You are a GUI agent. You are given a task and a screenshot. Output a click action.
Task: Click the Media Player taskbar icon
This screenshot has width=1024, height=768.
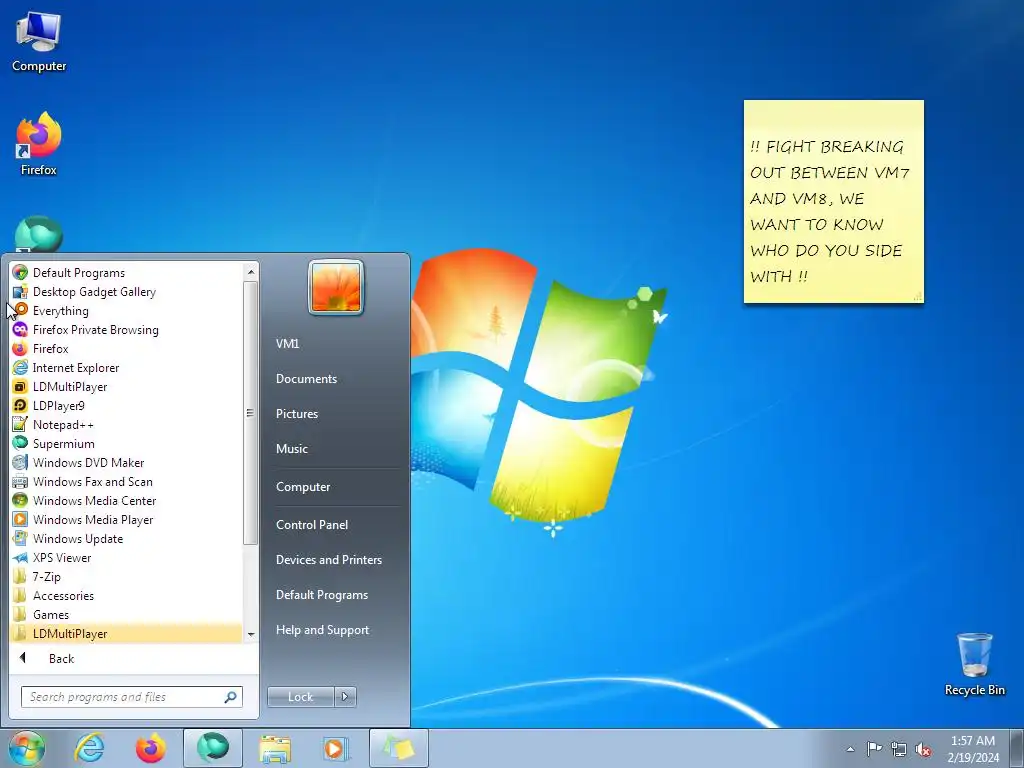(336, 748)
